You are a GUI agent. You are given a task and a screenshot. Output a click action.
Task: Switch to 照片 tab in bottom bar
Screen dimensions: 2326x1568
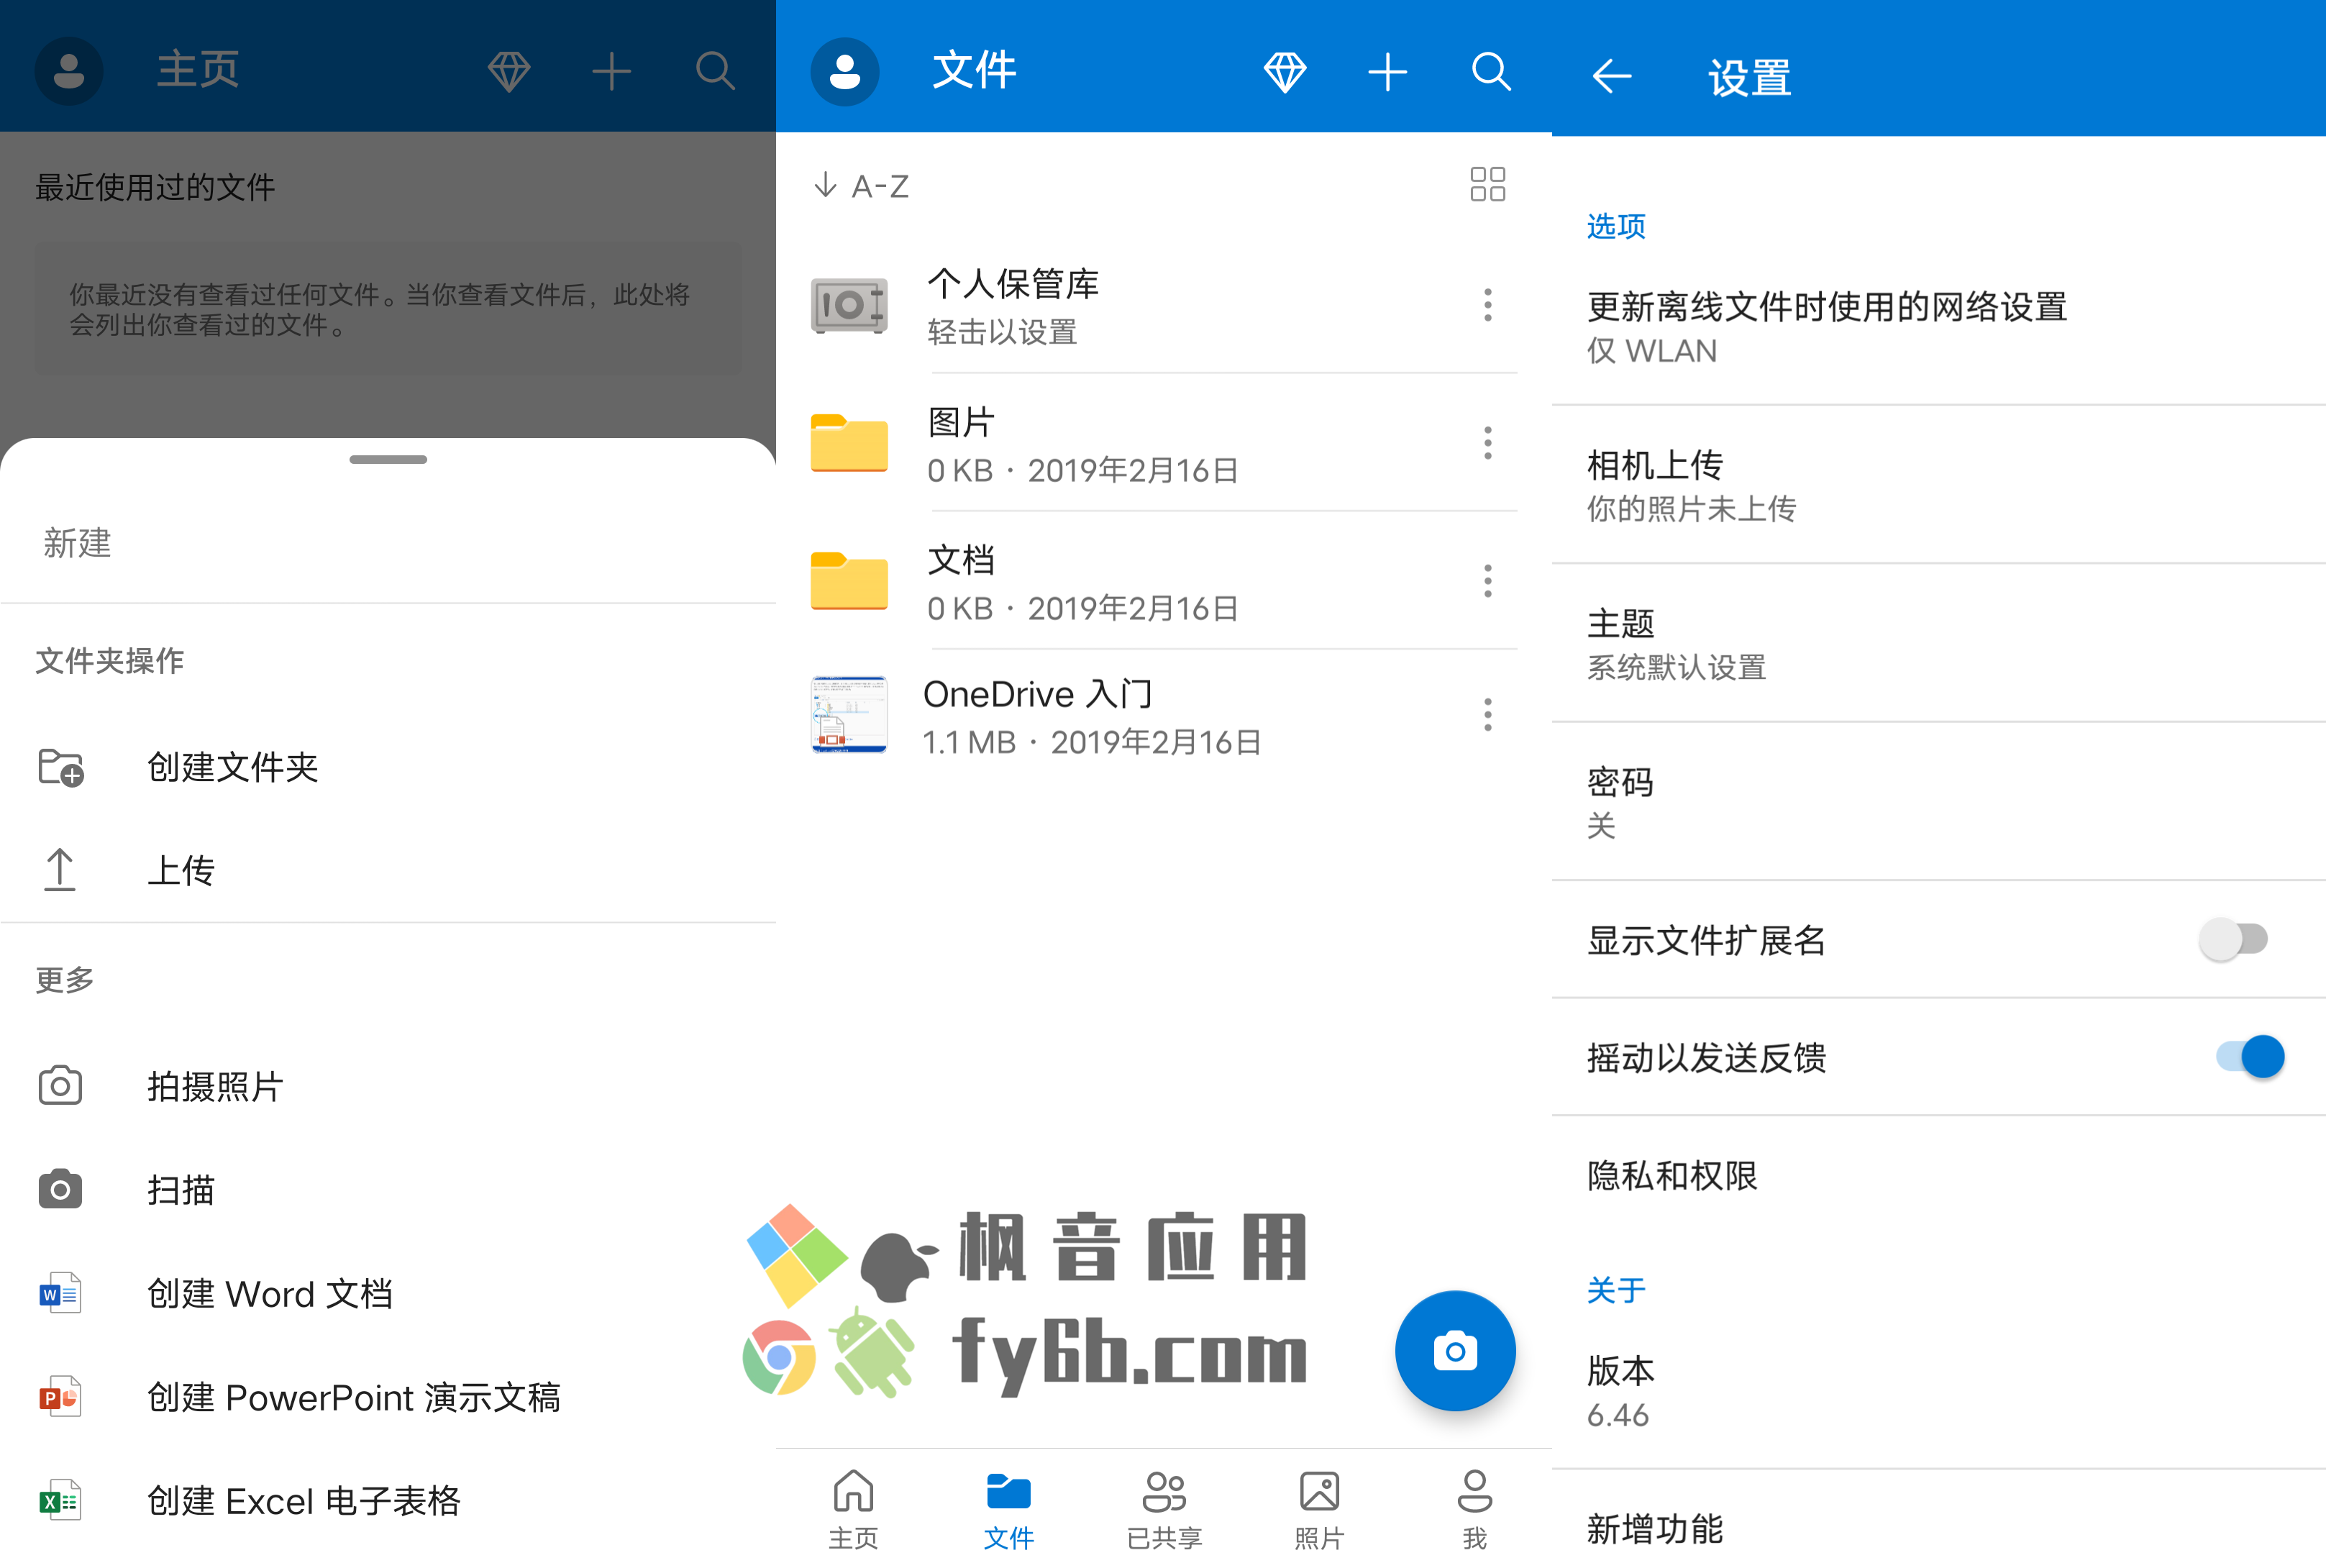(x=1319, y=1509)
